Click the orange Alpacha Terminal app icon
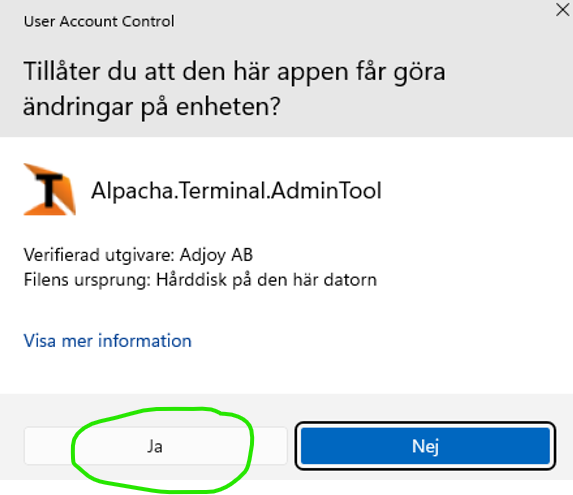573x495 pixels. pyautogui.click(x=50, y=189)
